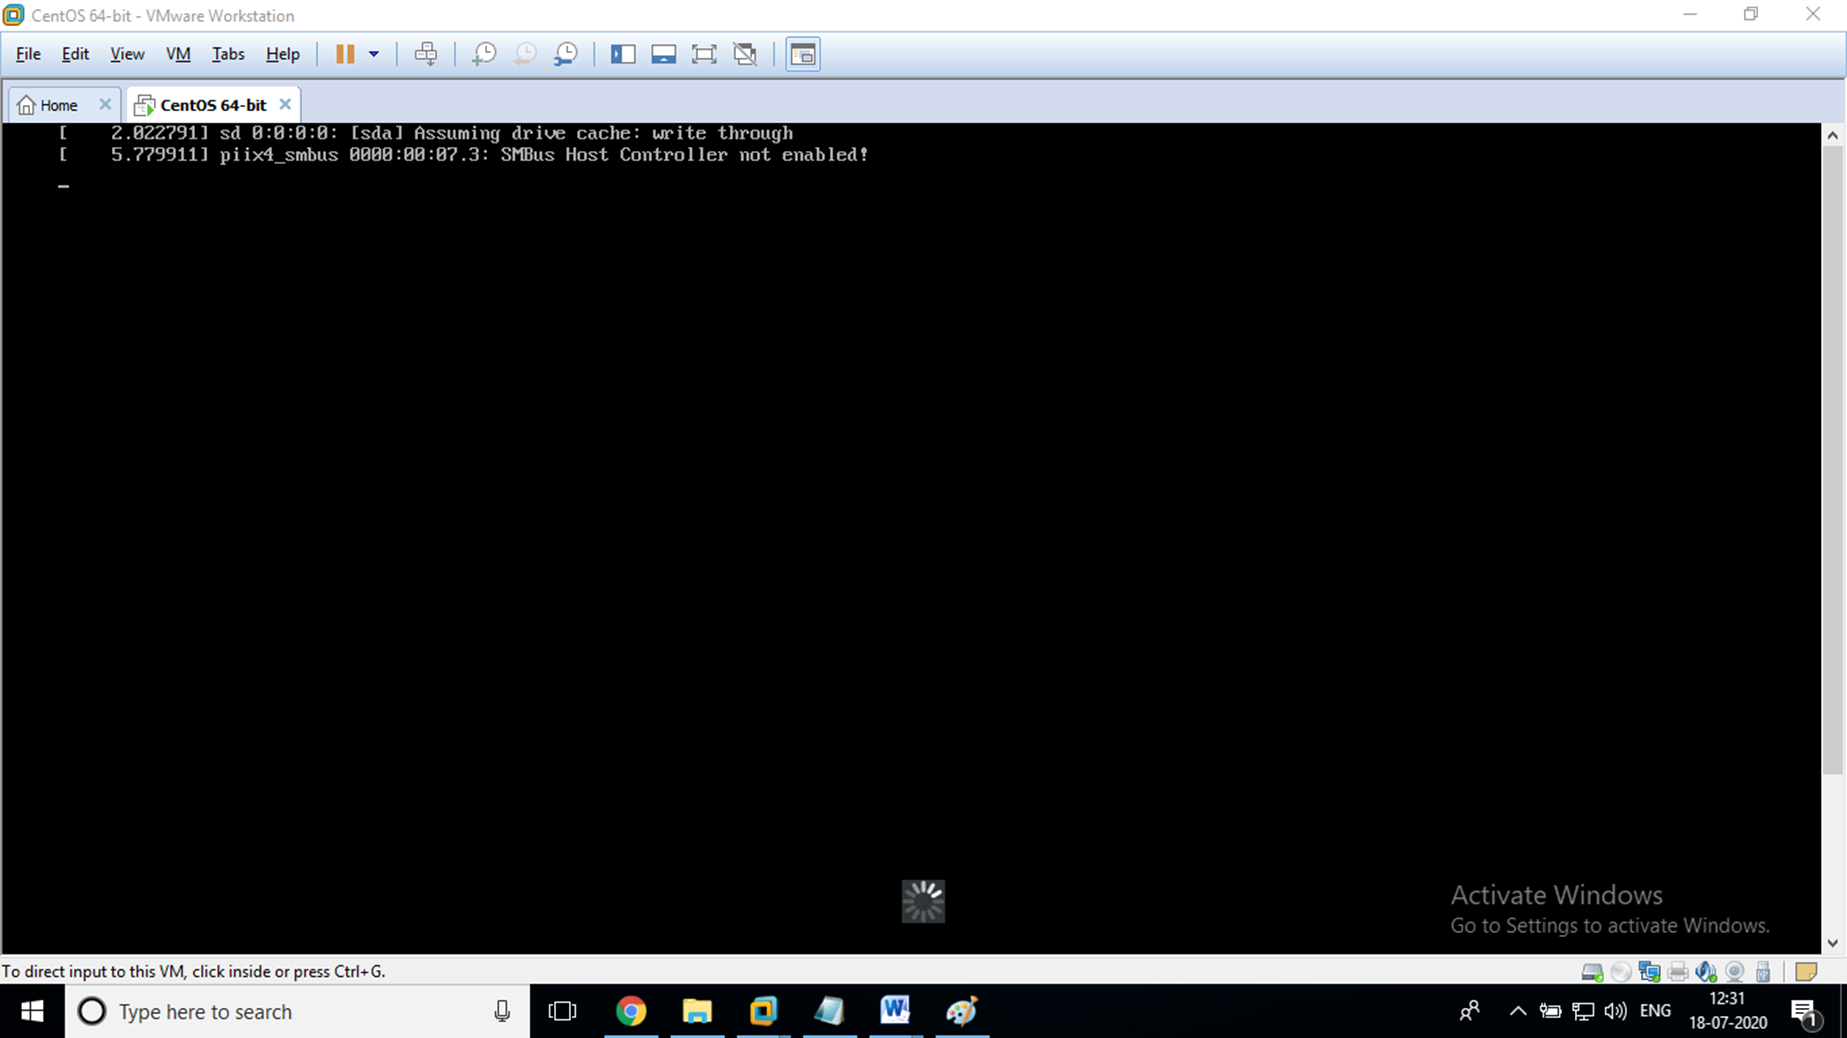1847x1038 pixels.
Task: Open the suspend button dropdown arrow
Action: [375, 54]
